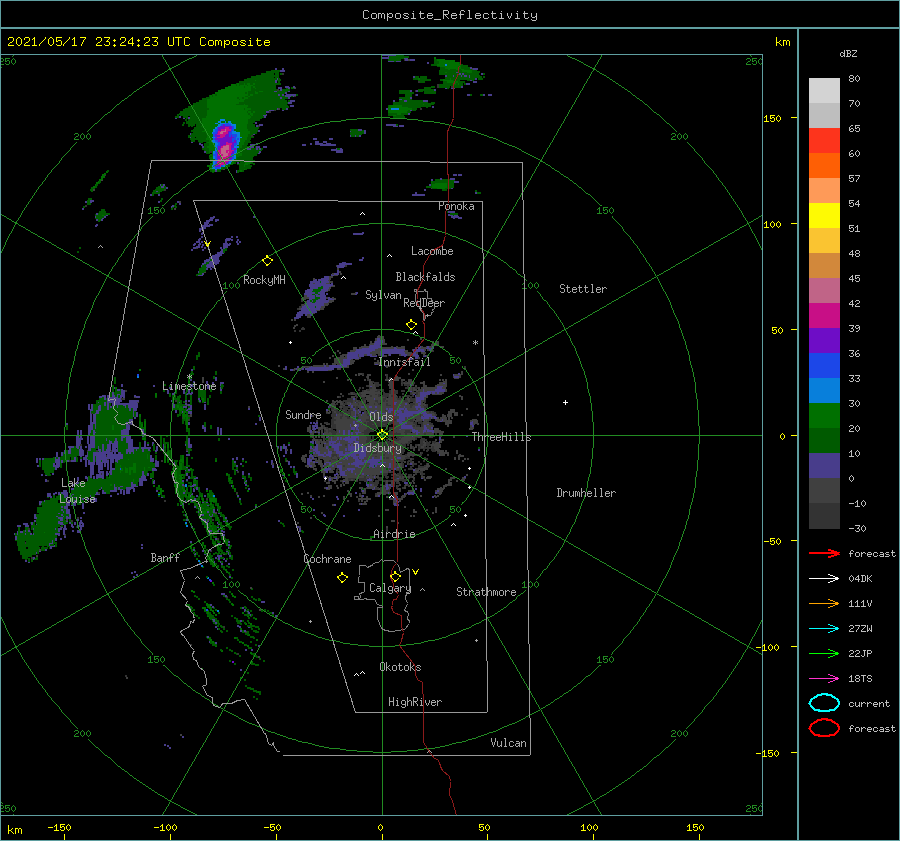Pick the magenta dBZ swatch
900x841 pixels.
(x=824, y=315)
